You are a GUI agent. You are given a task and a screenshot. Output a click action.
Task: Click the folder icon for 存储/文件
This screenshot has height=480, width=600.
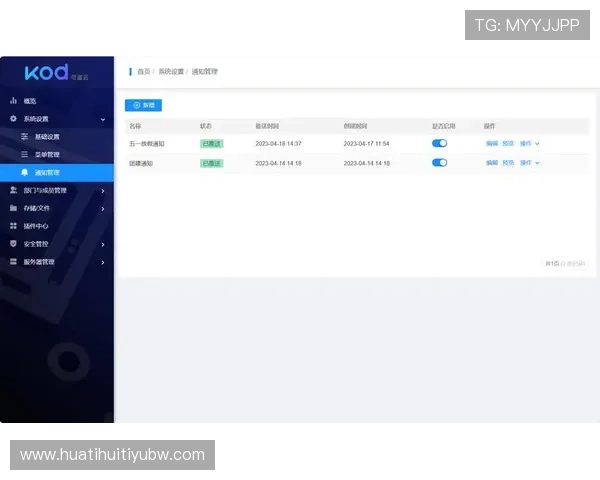pos(13,208)
